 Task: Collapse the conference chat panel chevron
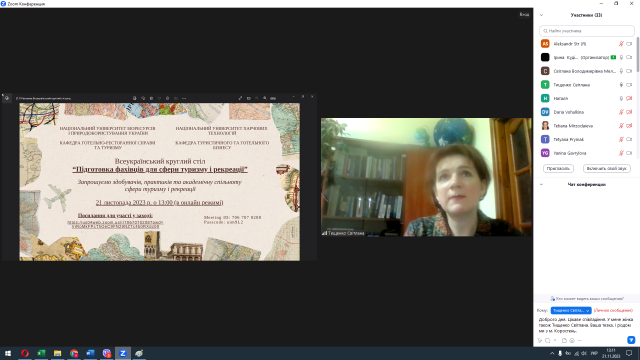(541, 184)
